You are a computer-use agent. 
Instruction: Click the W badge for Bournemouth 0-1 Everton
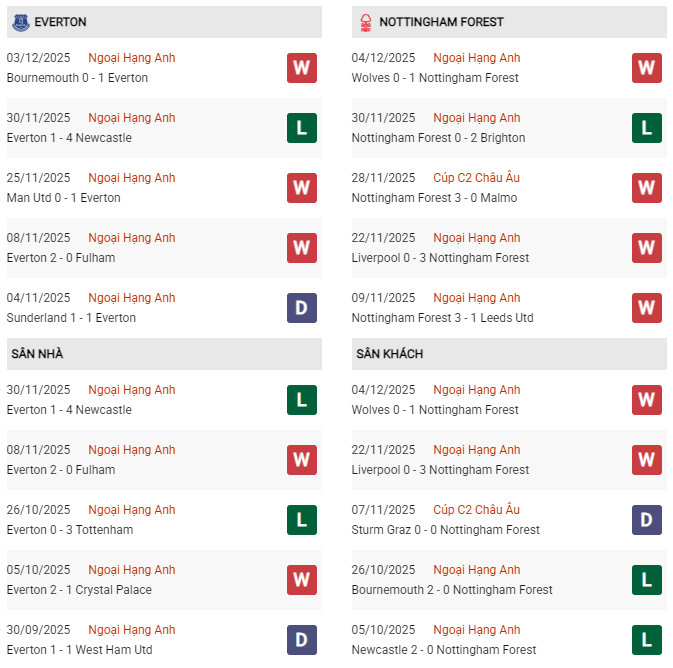pyautogui.click(x=302, y=68)
